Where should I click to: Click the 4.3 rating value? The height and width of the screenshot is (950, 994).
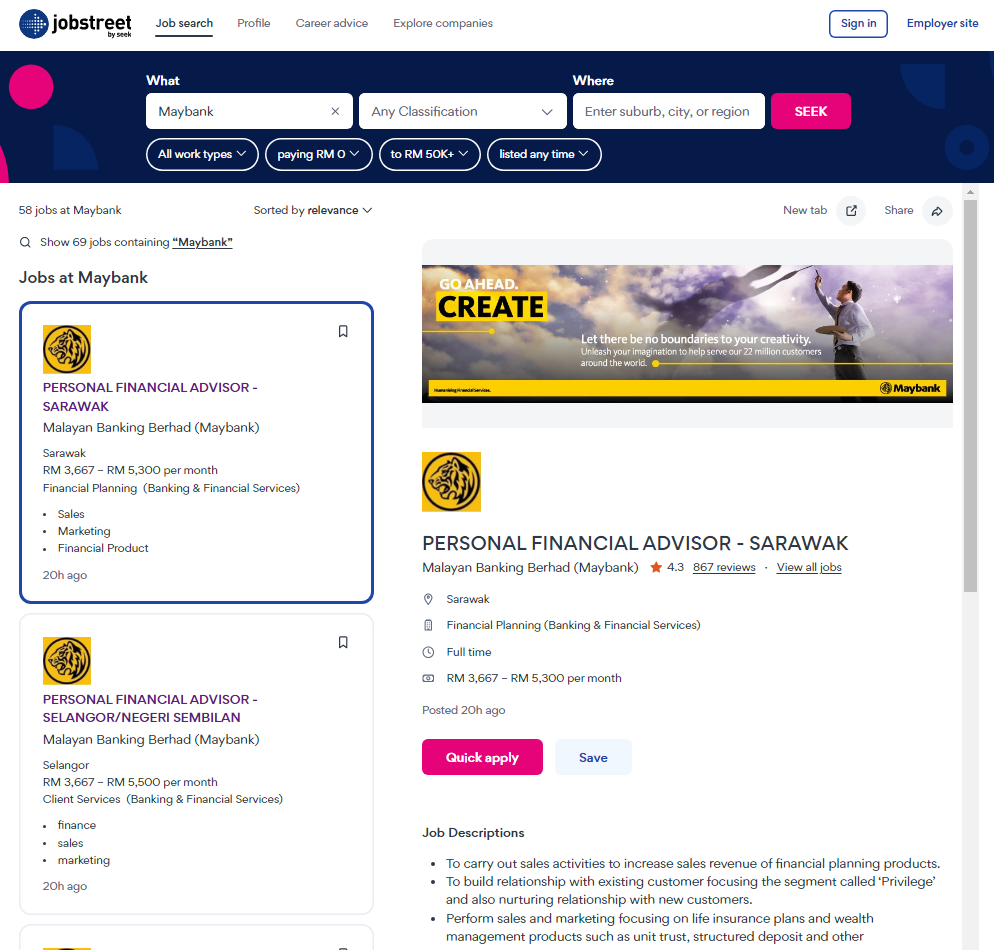tap(675, 567)
